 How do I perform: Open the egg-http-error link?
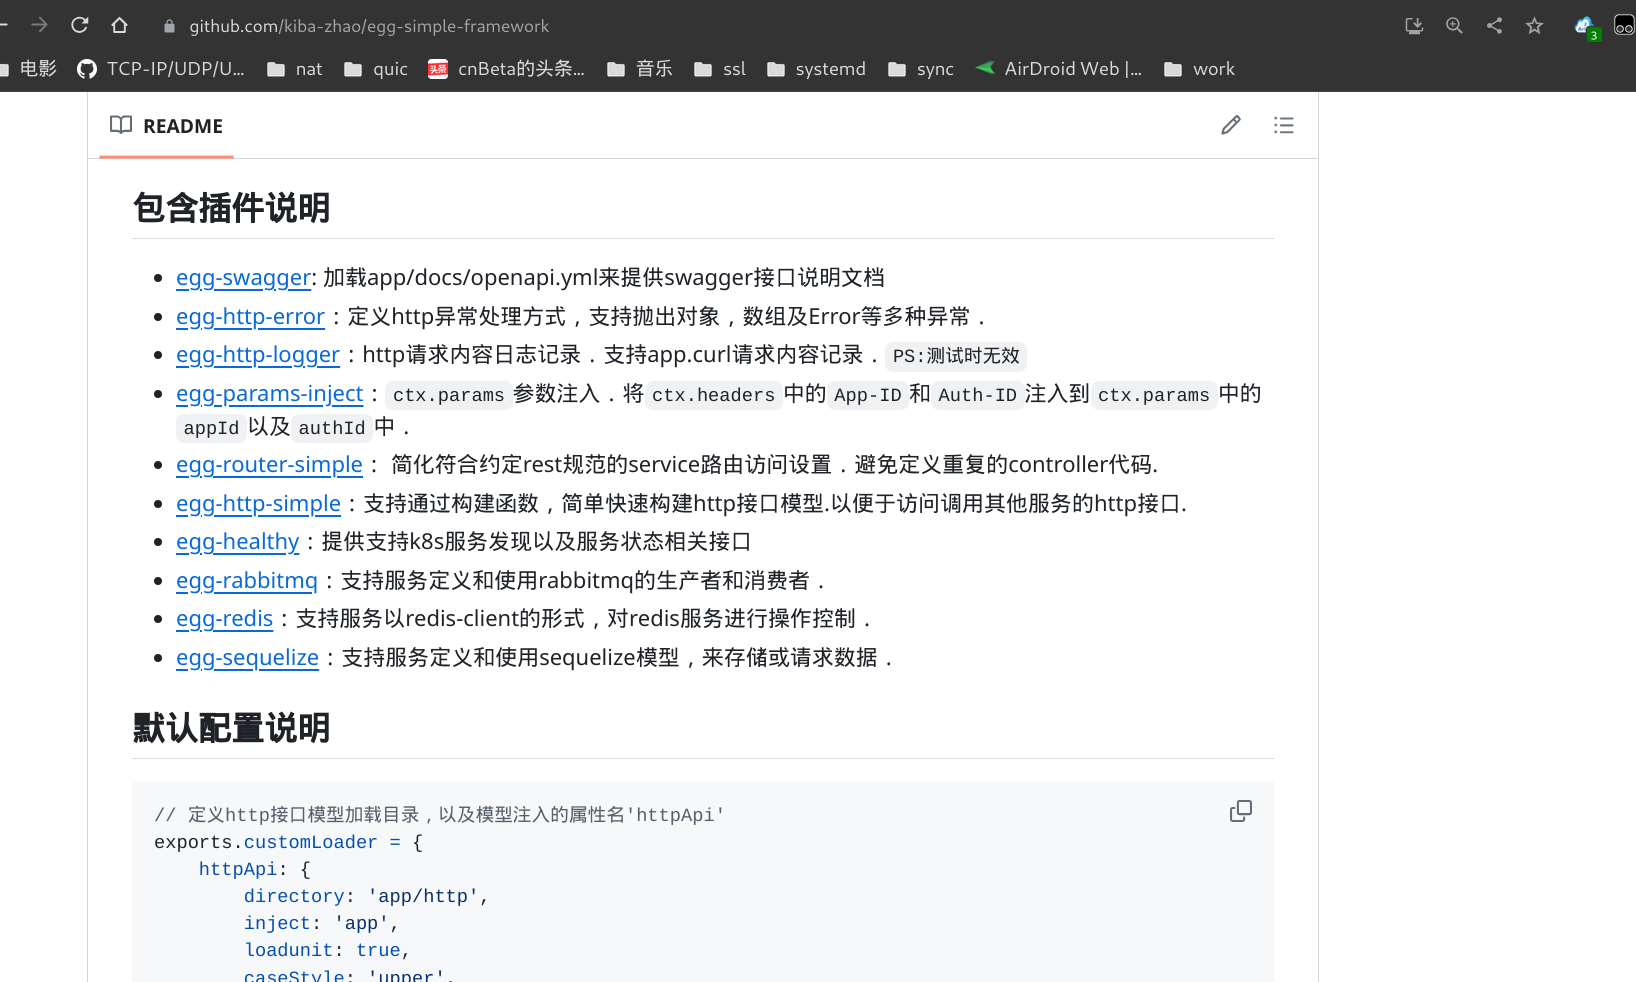(x=250, y=317)
